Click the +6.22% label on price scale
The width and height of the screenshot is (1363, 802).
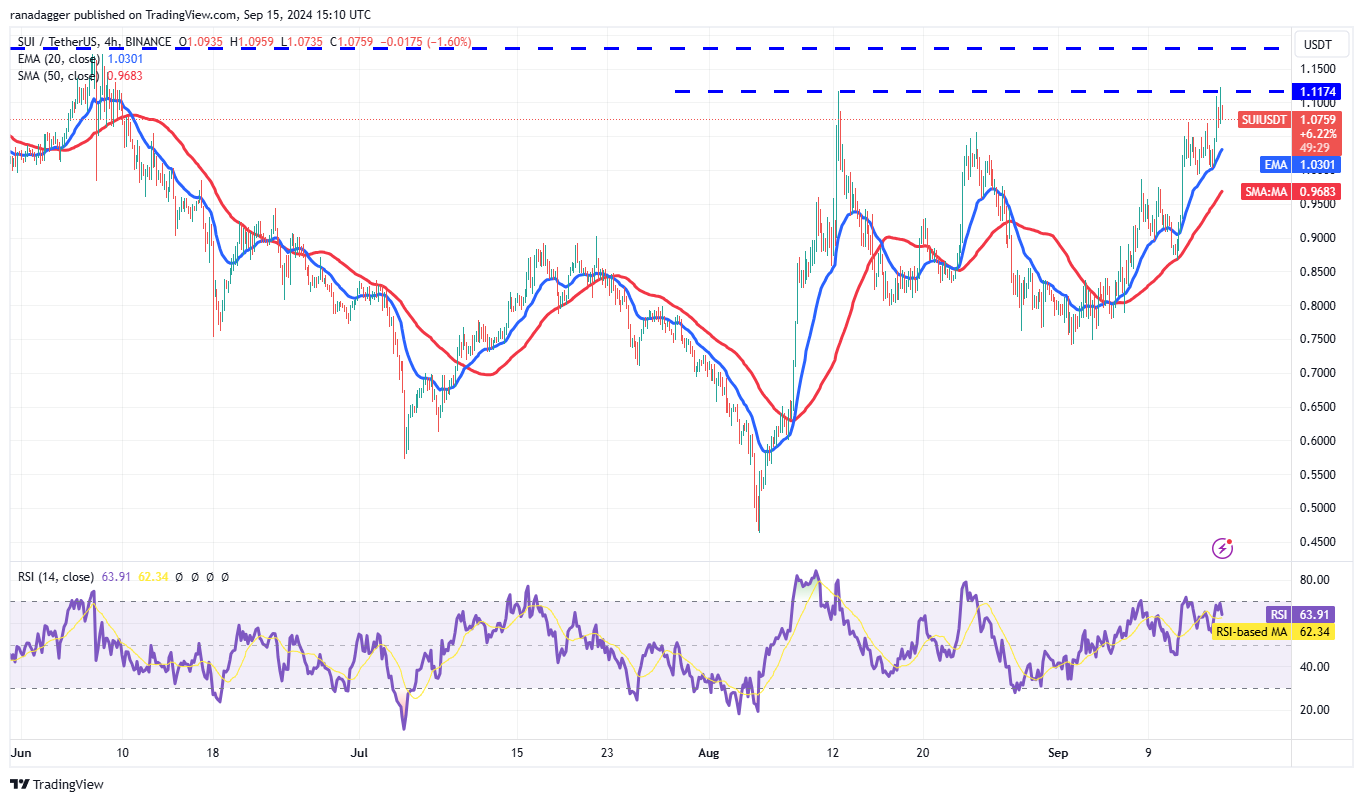point(1318,133)
